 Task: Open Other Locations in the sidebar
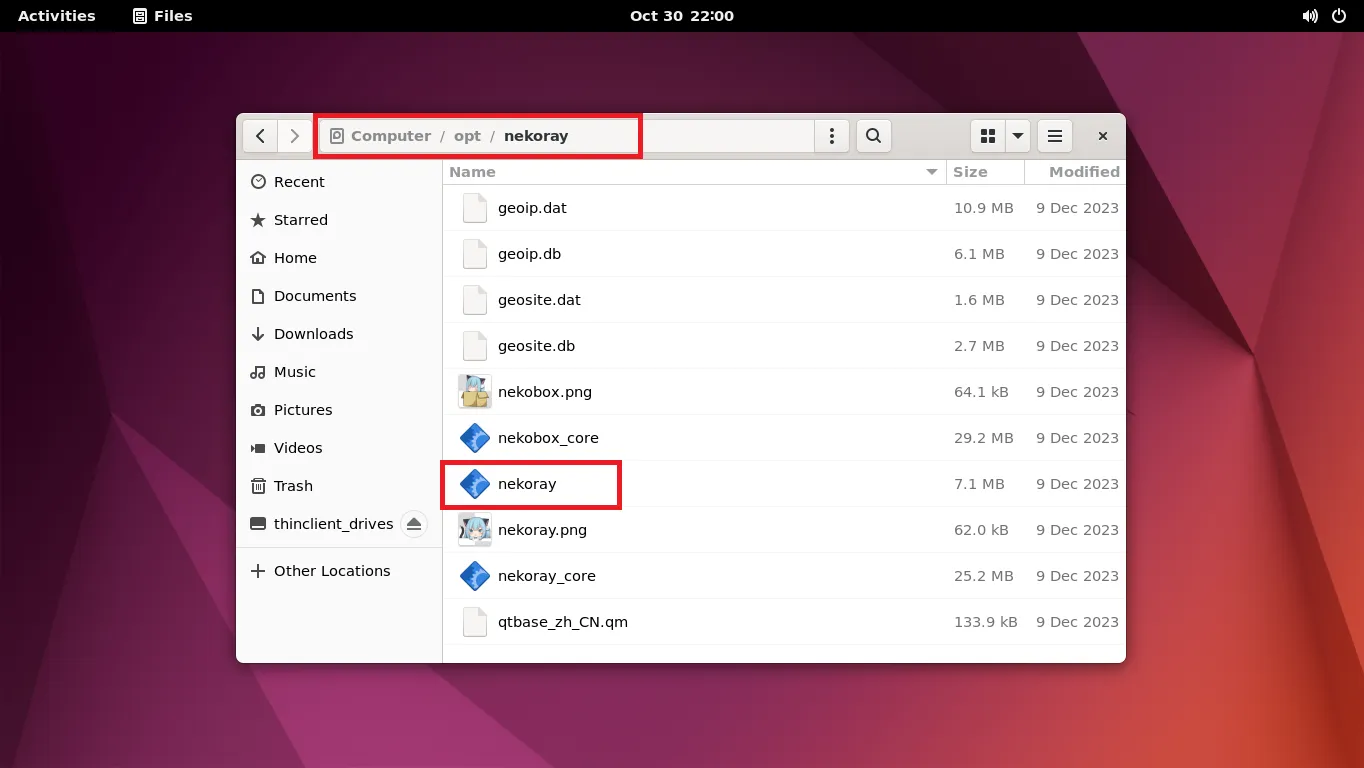339,571
